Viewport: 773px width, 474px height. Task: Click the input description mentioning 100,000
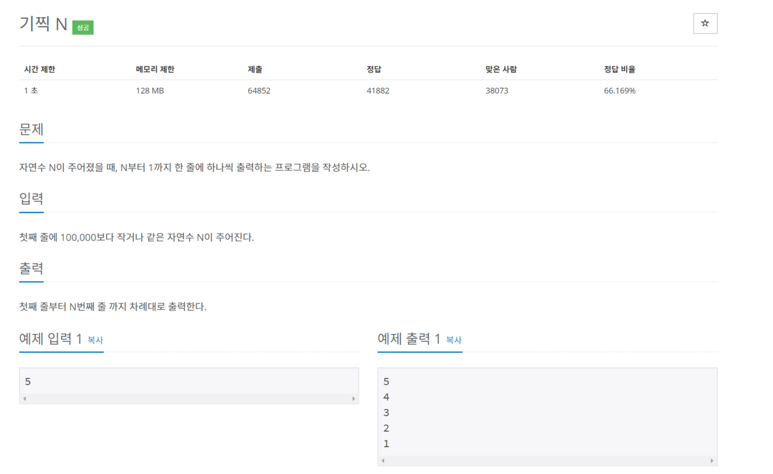point(137,237)
